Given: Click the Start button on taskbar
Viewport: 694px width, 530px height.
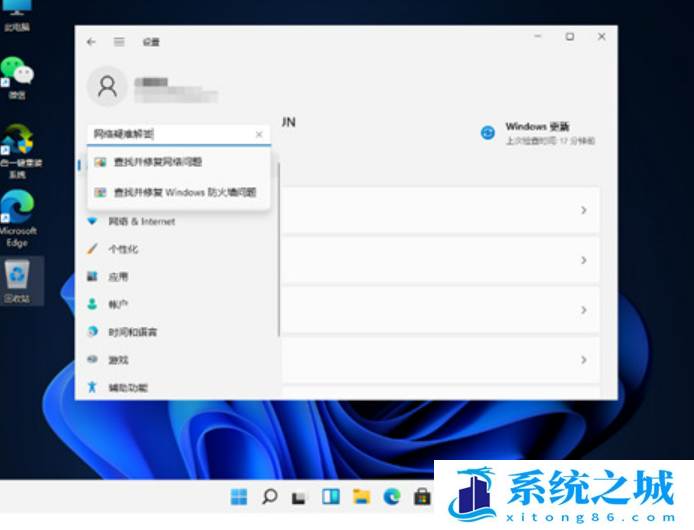Looking at the screenshot, I should pos(239,496).
